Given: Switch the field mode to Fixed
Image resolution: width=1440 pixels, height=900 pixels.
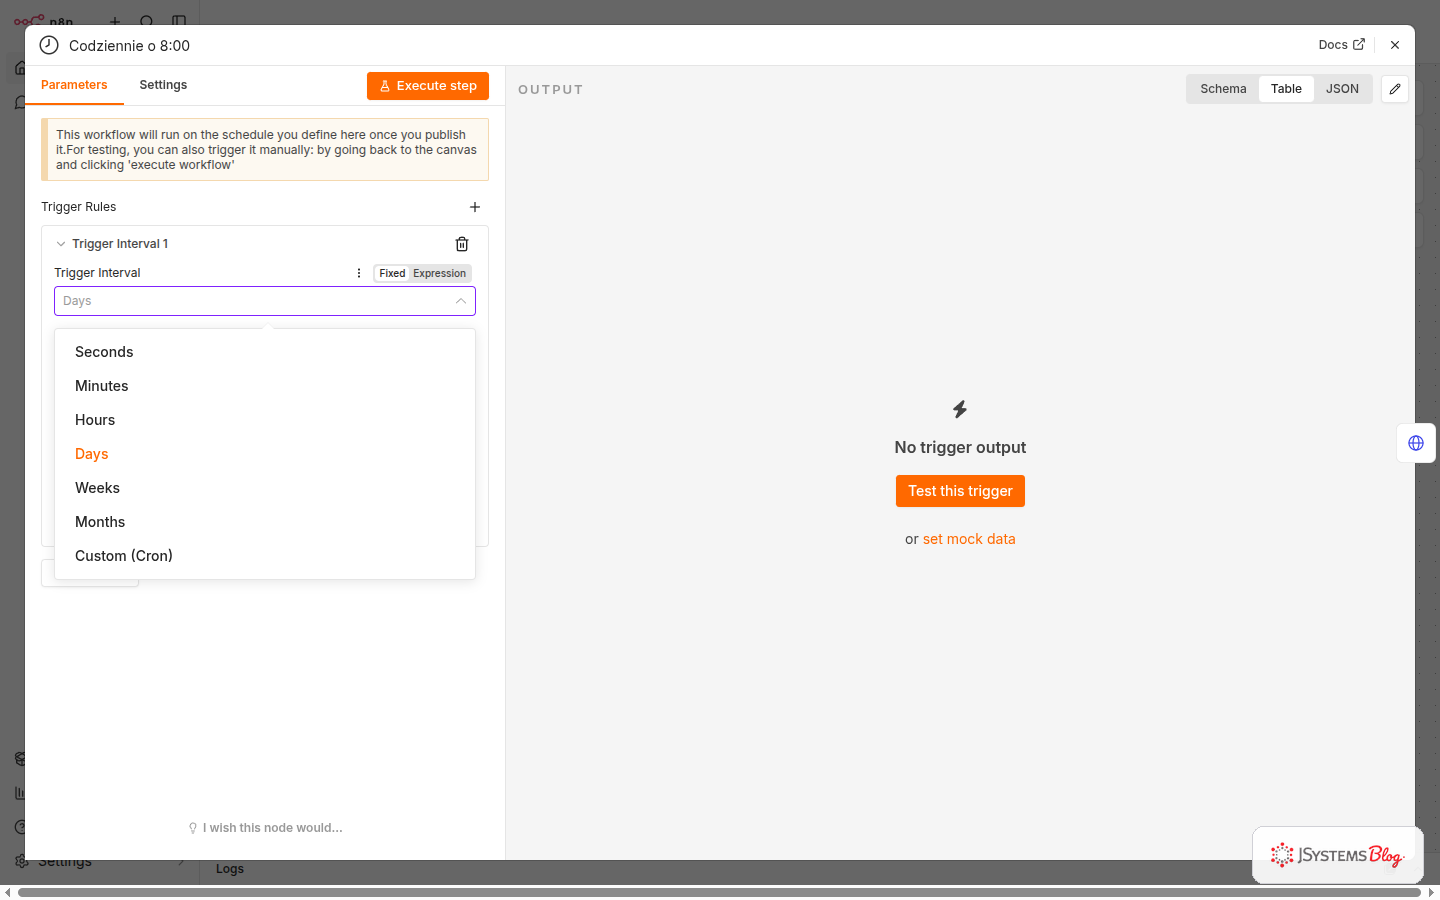Looking at the screenshot, I should 392,273.
